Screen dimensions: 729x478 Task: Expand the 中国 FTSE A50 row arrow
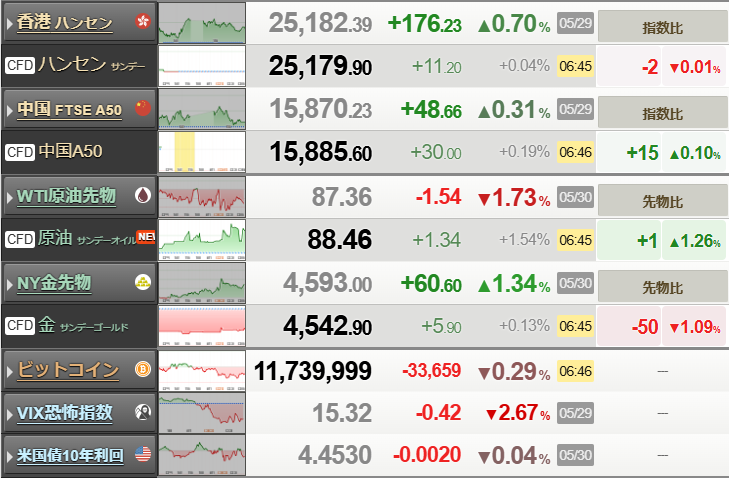click(9, 110)
